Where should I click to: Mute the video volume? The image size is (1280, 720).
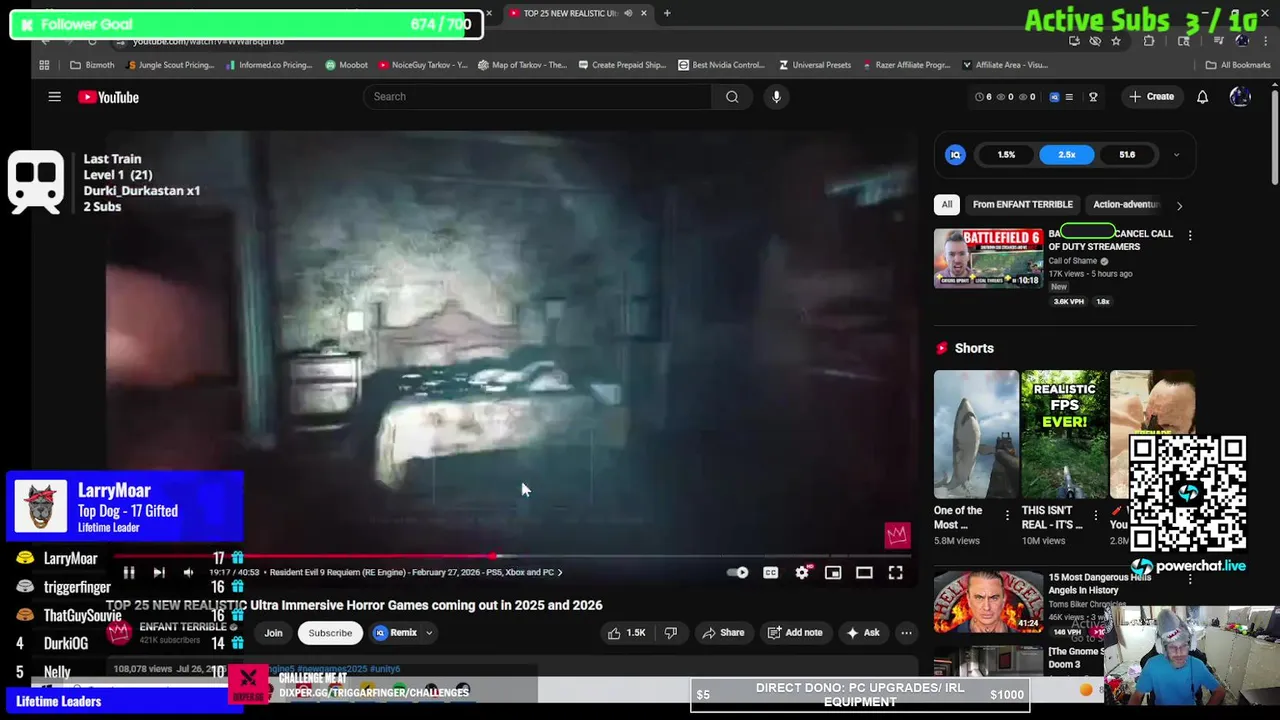click(x=188, y=572)
